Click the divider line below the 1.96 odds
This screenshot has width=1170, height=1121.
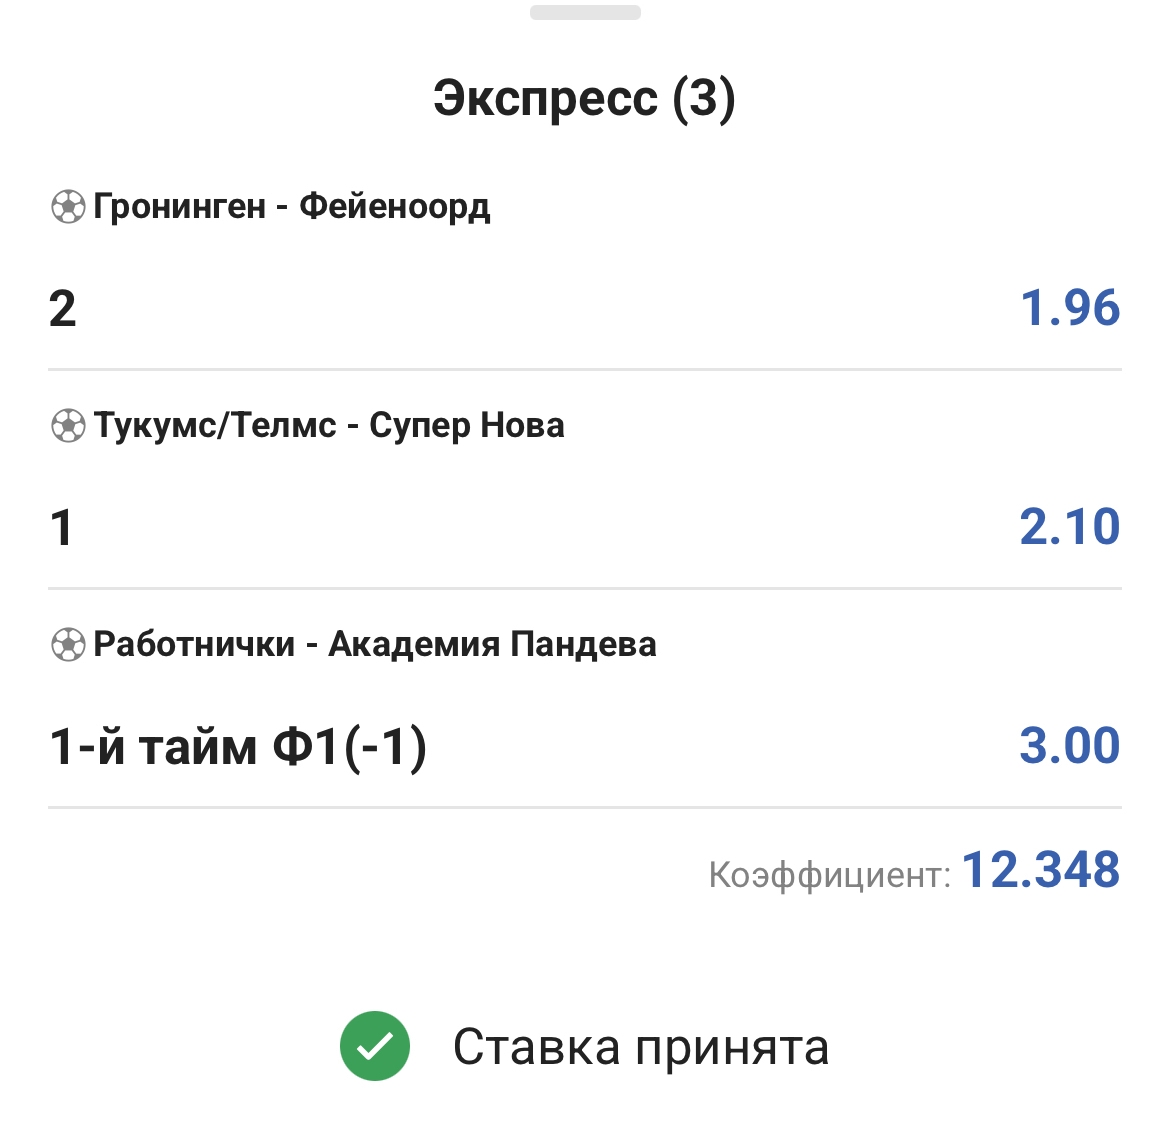pos(585,369)
